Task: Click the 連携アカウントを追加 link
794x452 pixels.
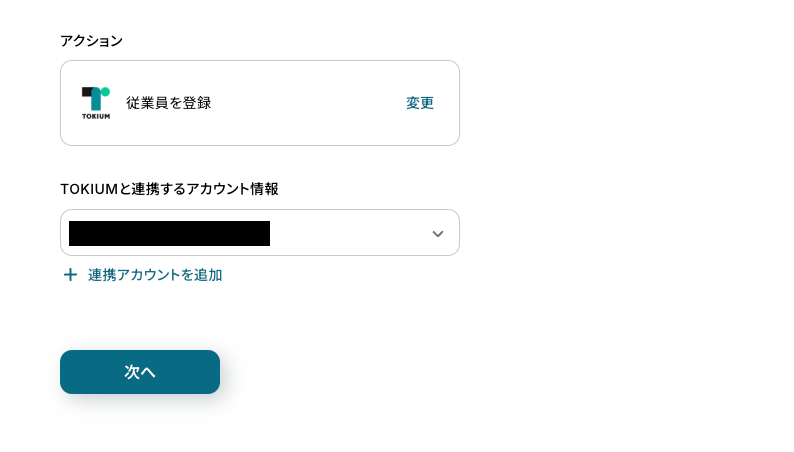Action: 155,275
